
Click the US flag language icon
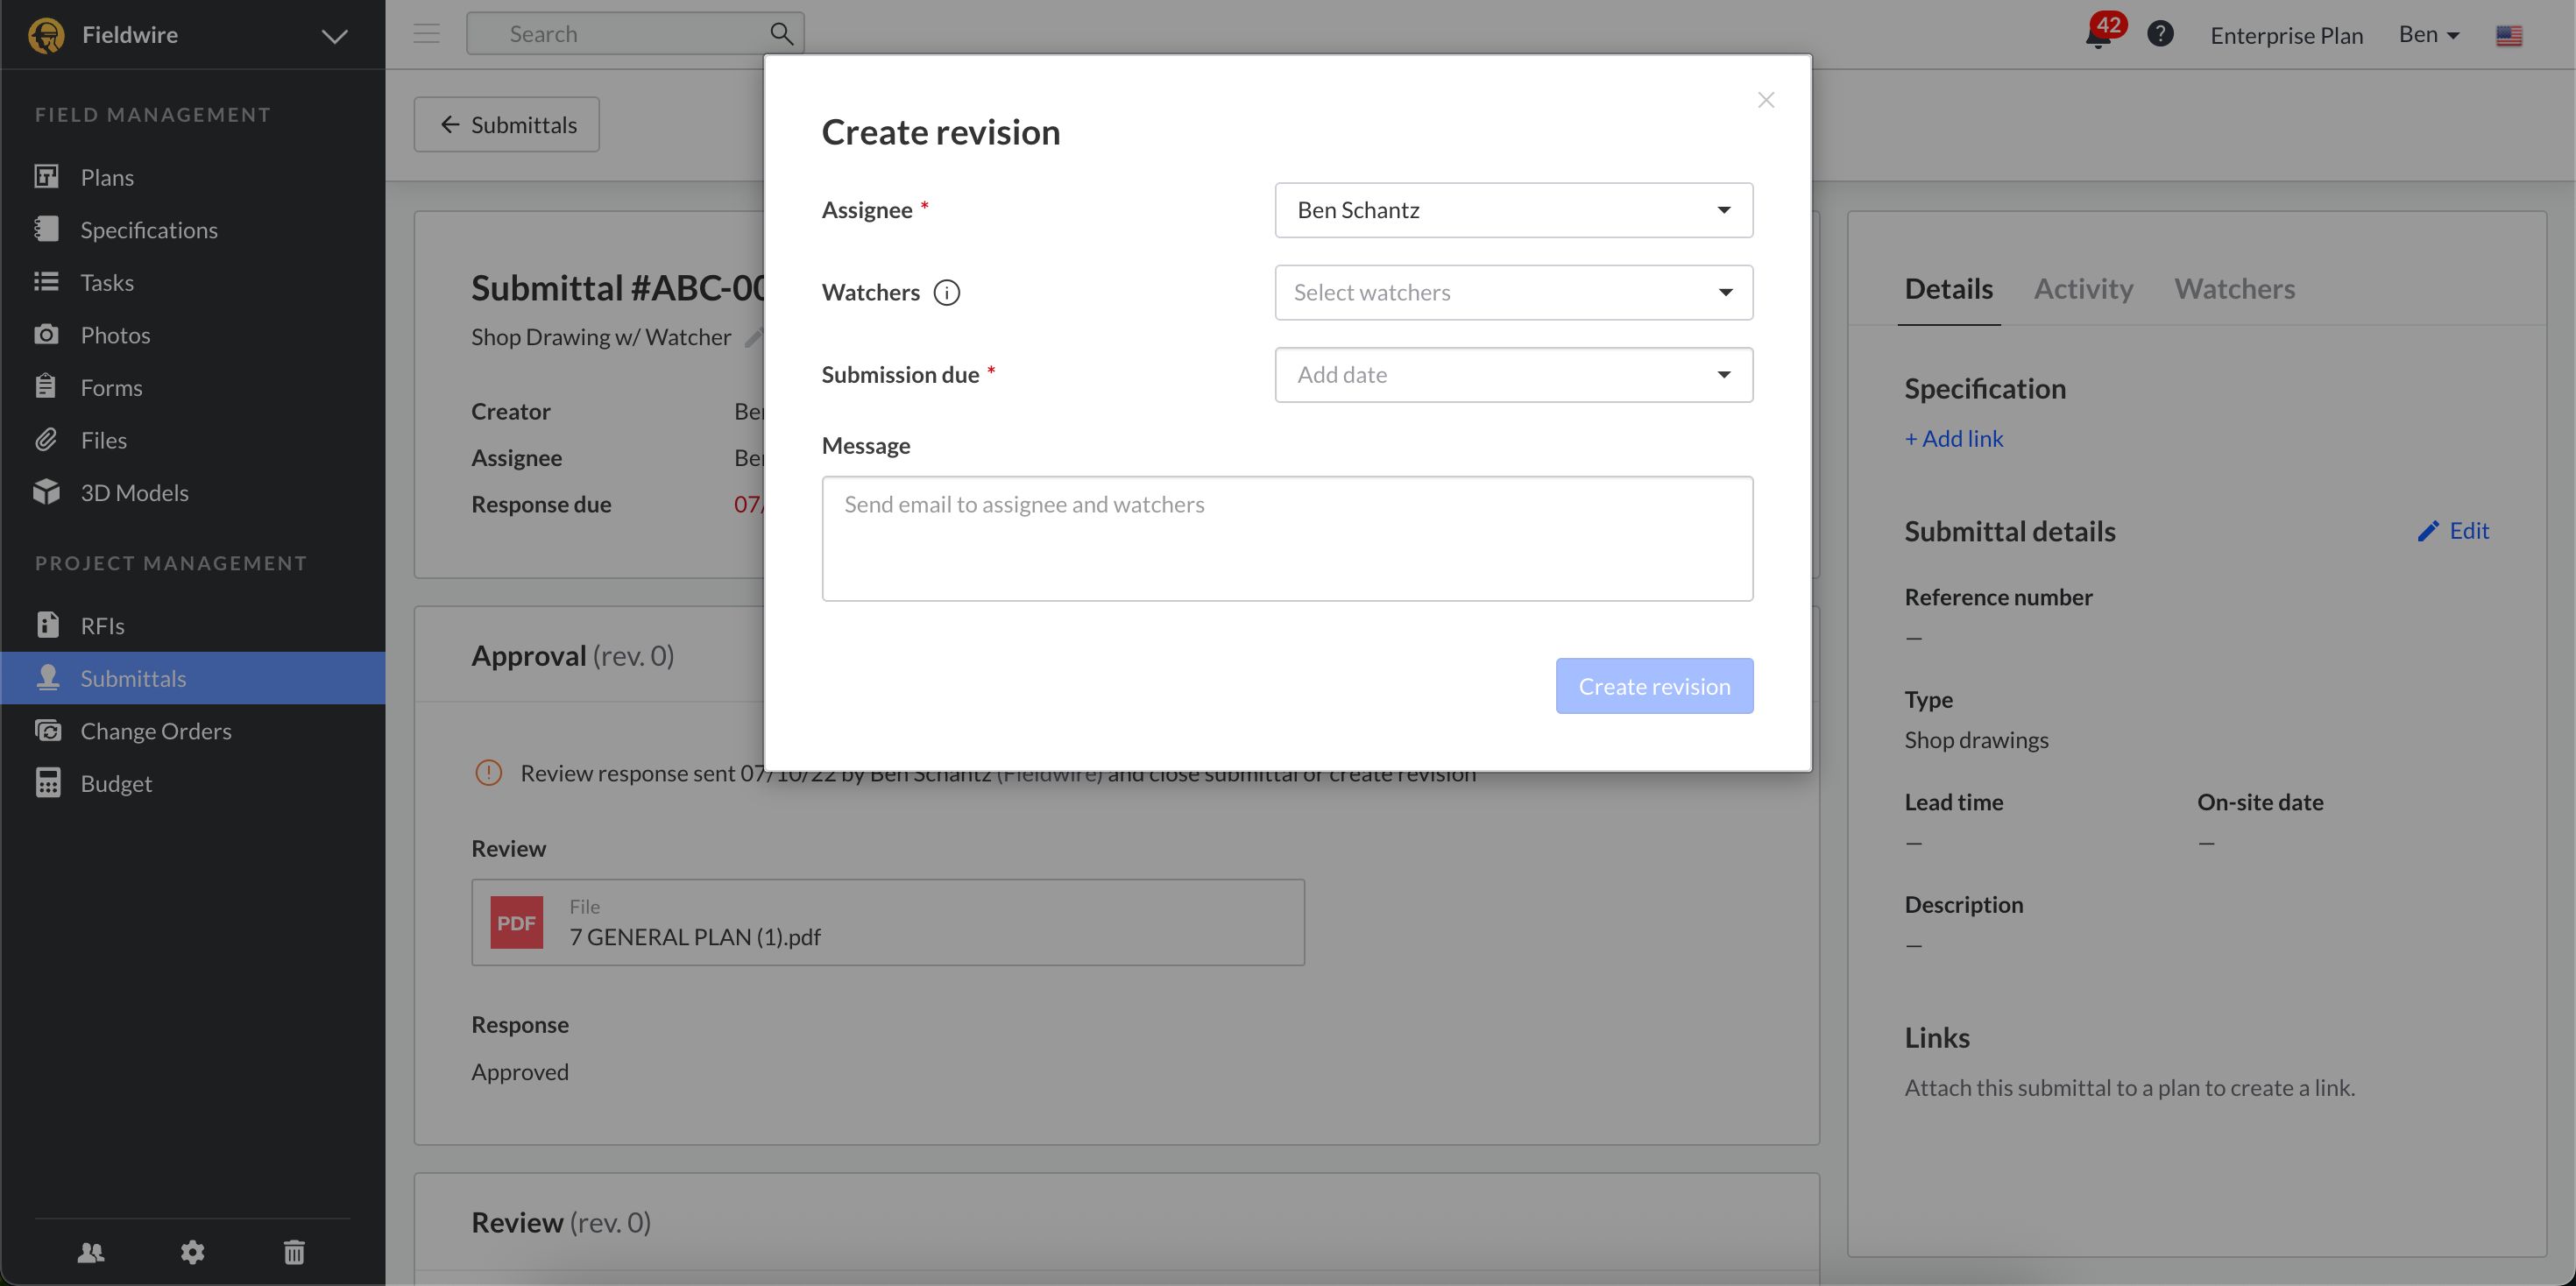point(2508,36)
